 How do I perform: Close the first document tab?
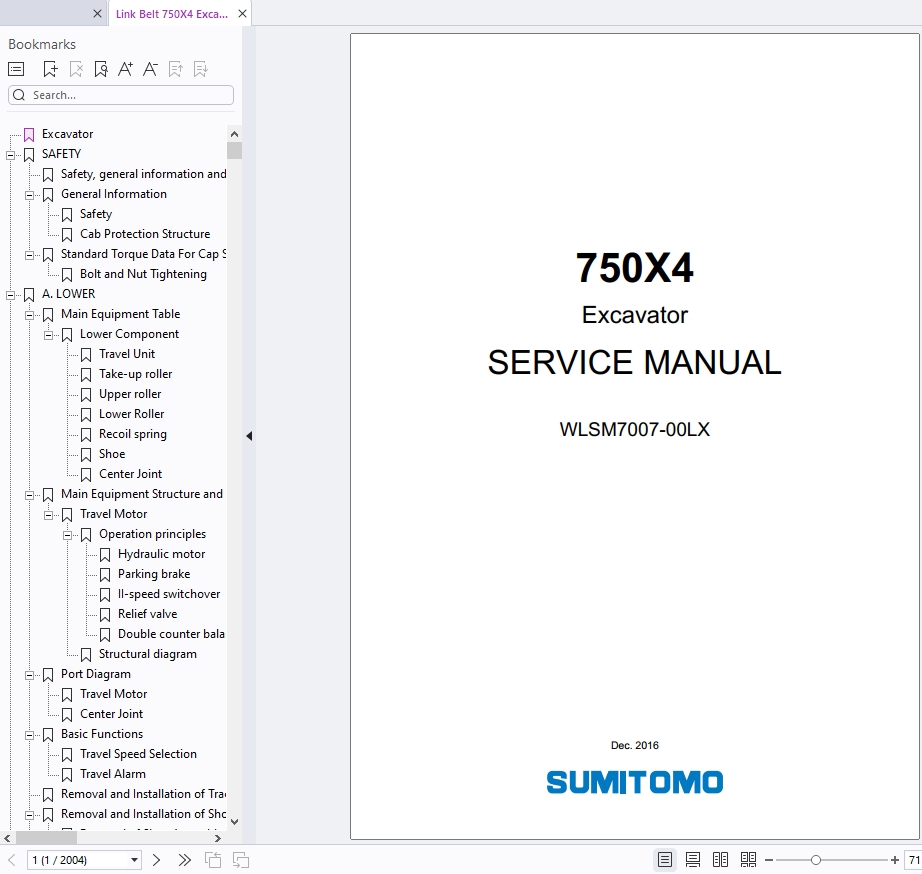click(x=97, y=14)
